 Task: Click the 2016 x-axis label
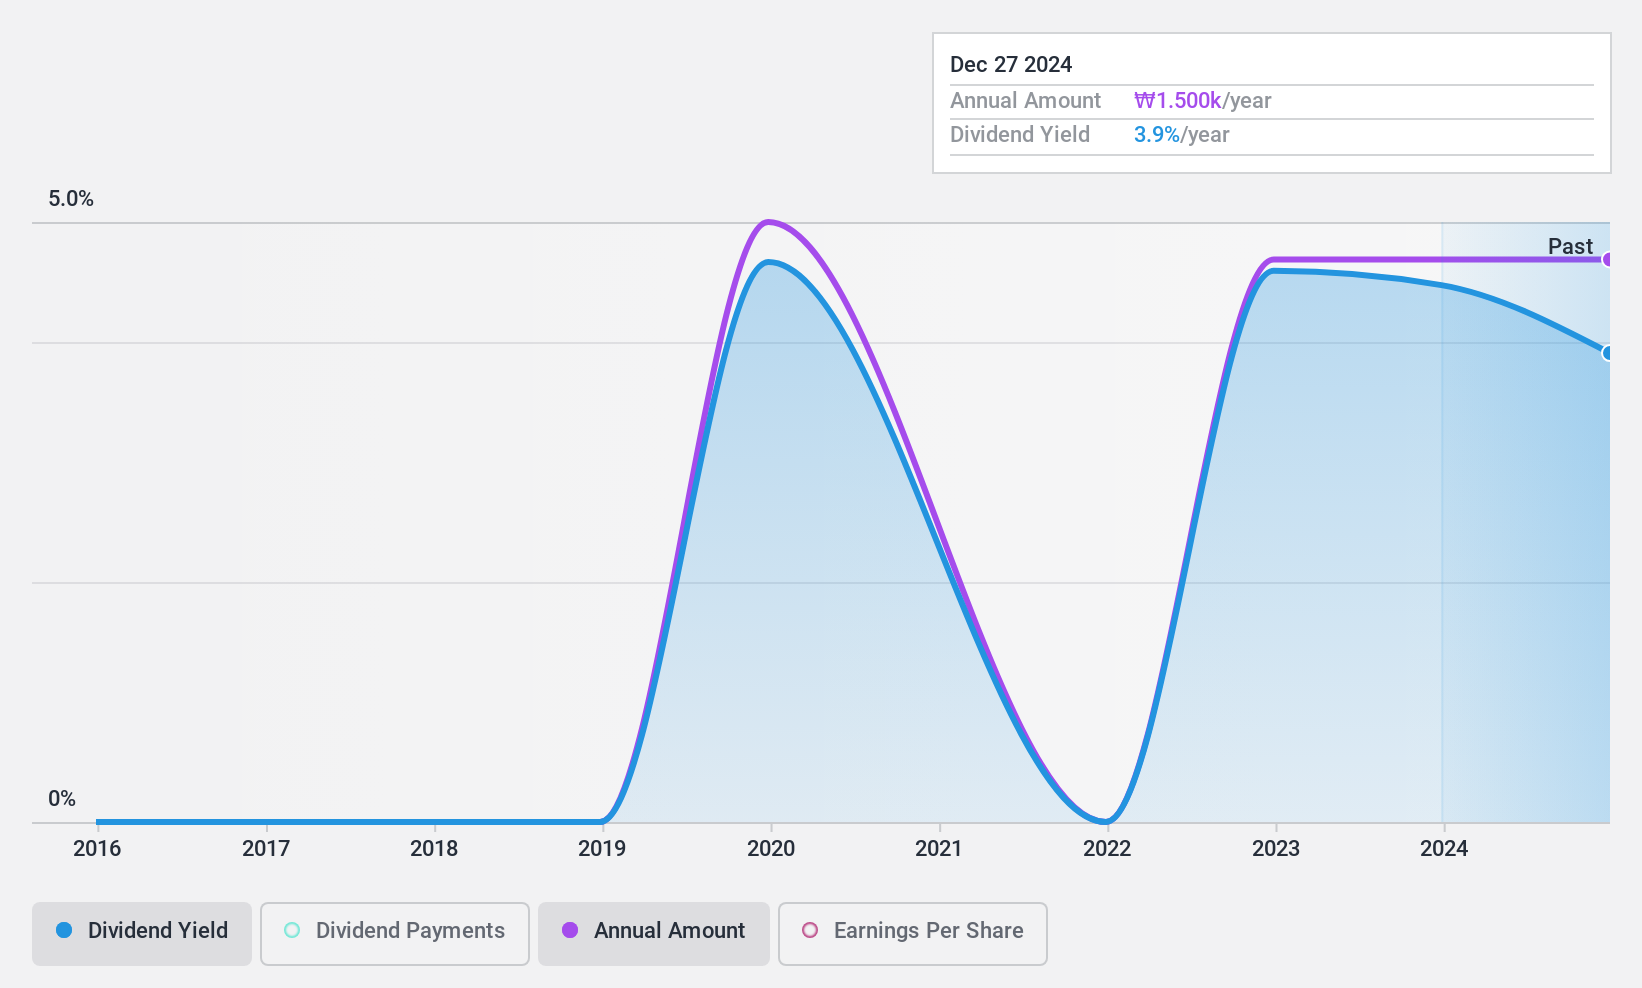click(97, 849)
